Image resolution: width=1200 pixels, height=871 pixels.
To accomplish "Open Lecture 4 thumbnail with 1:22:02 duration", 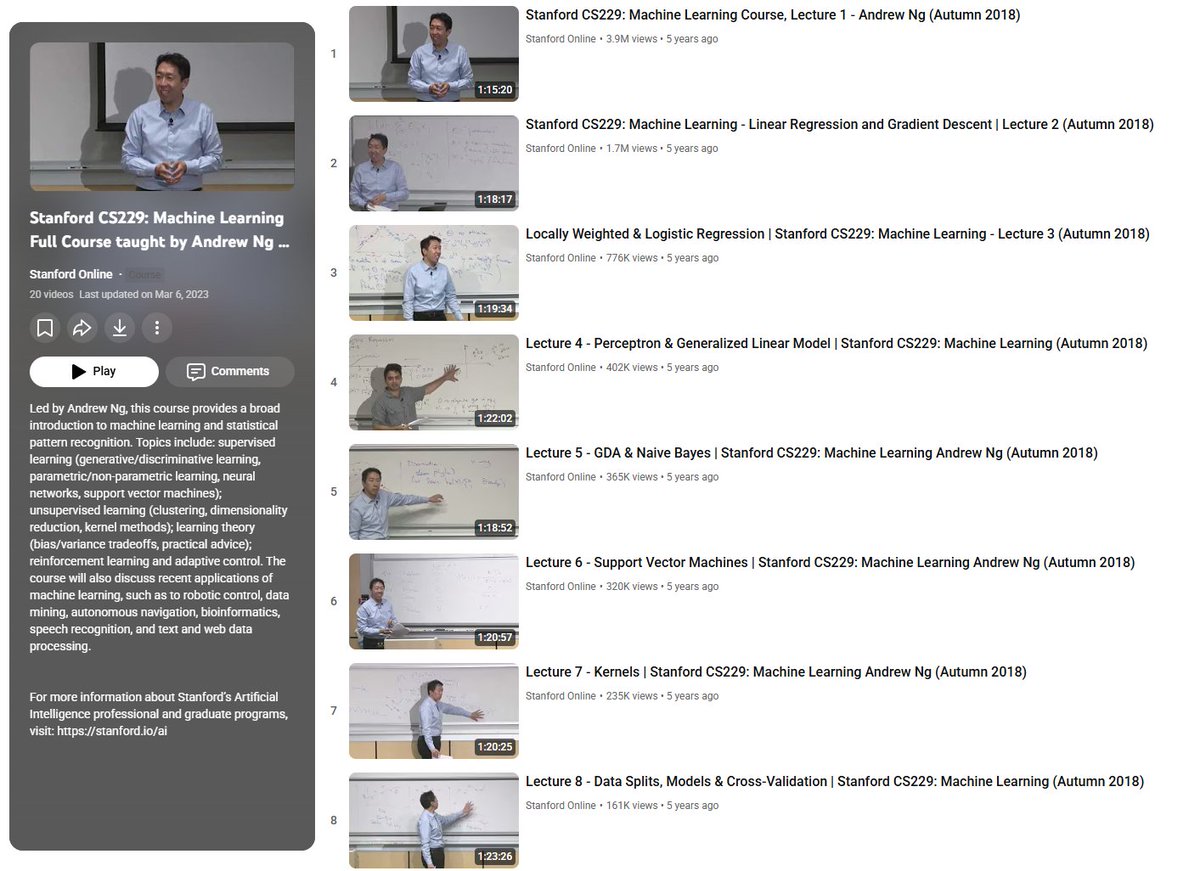I will pyautogui.click(x=434, y=382).
